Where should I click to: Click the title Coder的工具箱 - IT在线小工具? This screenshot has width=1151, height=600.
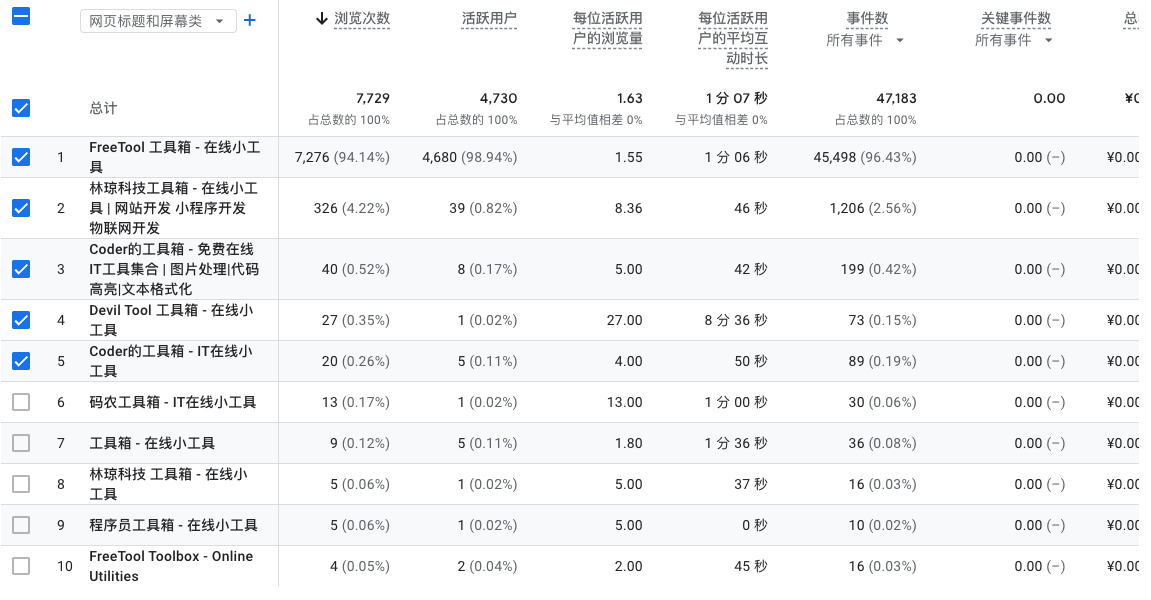[171, 361]
